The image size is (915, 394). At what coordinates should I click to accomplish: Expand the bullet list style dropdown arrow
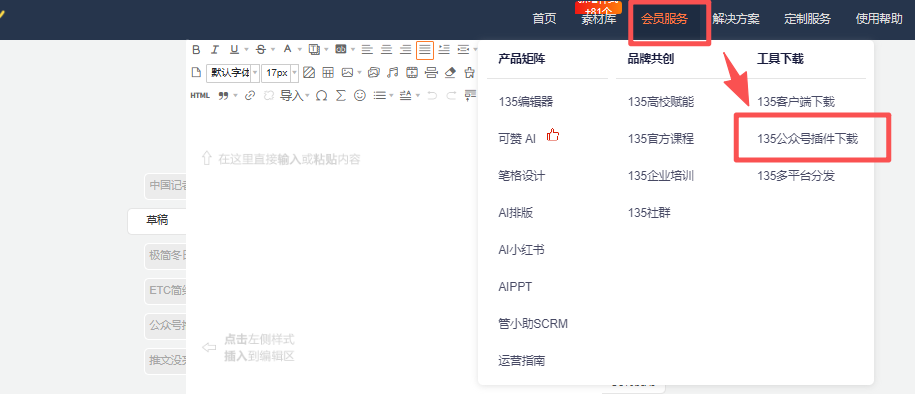[392, 96]
